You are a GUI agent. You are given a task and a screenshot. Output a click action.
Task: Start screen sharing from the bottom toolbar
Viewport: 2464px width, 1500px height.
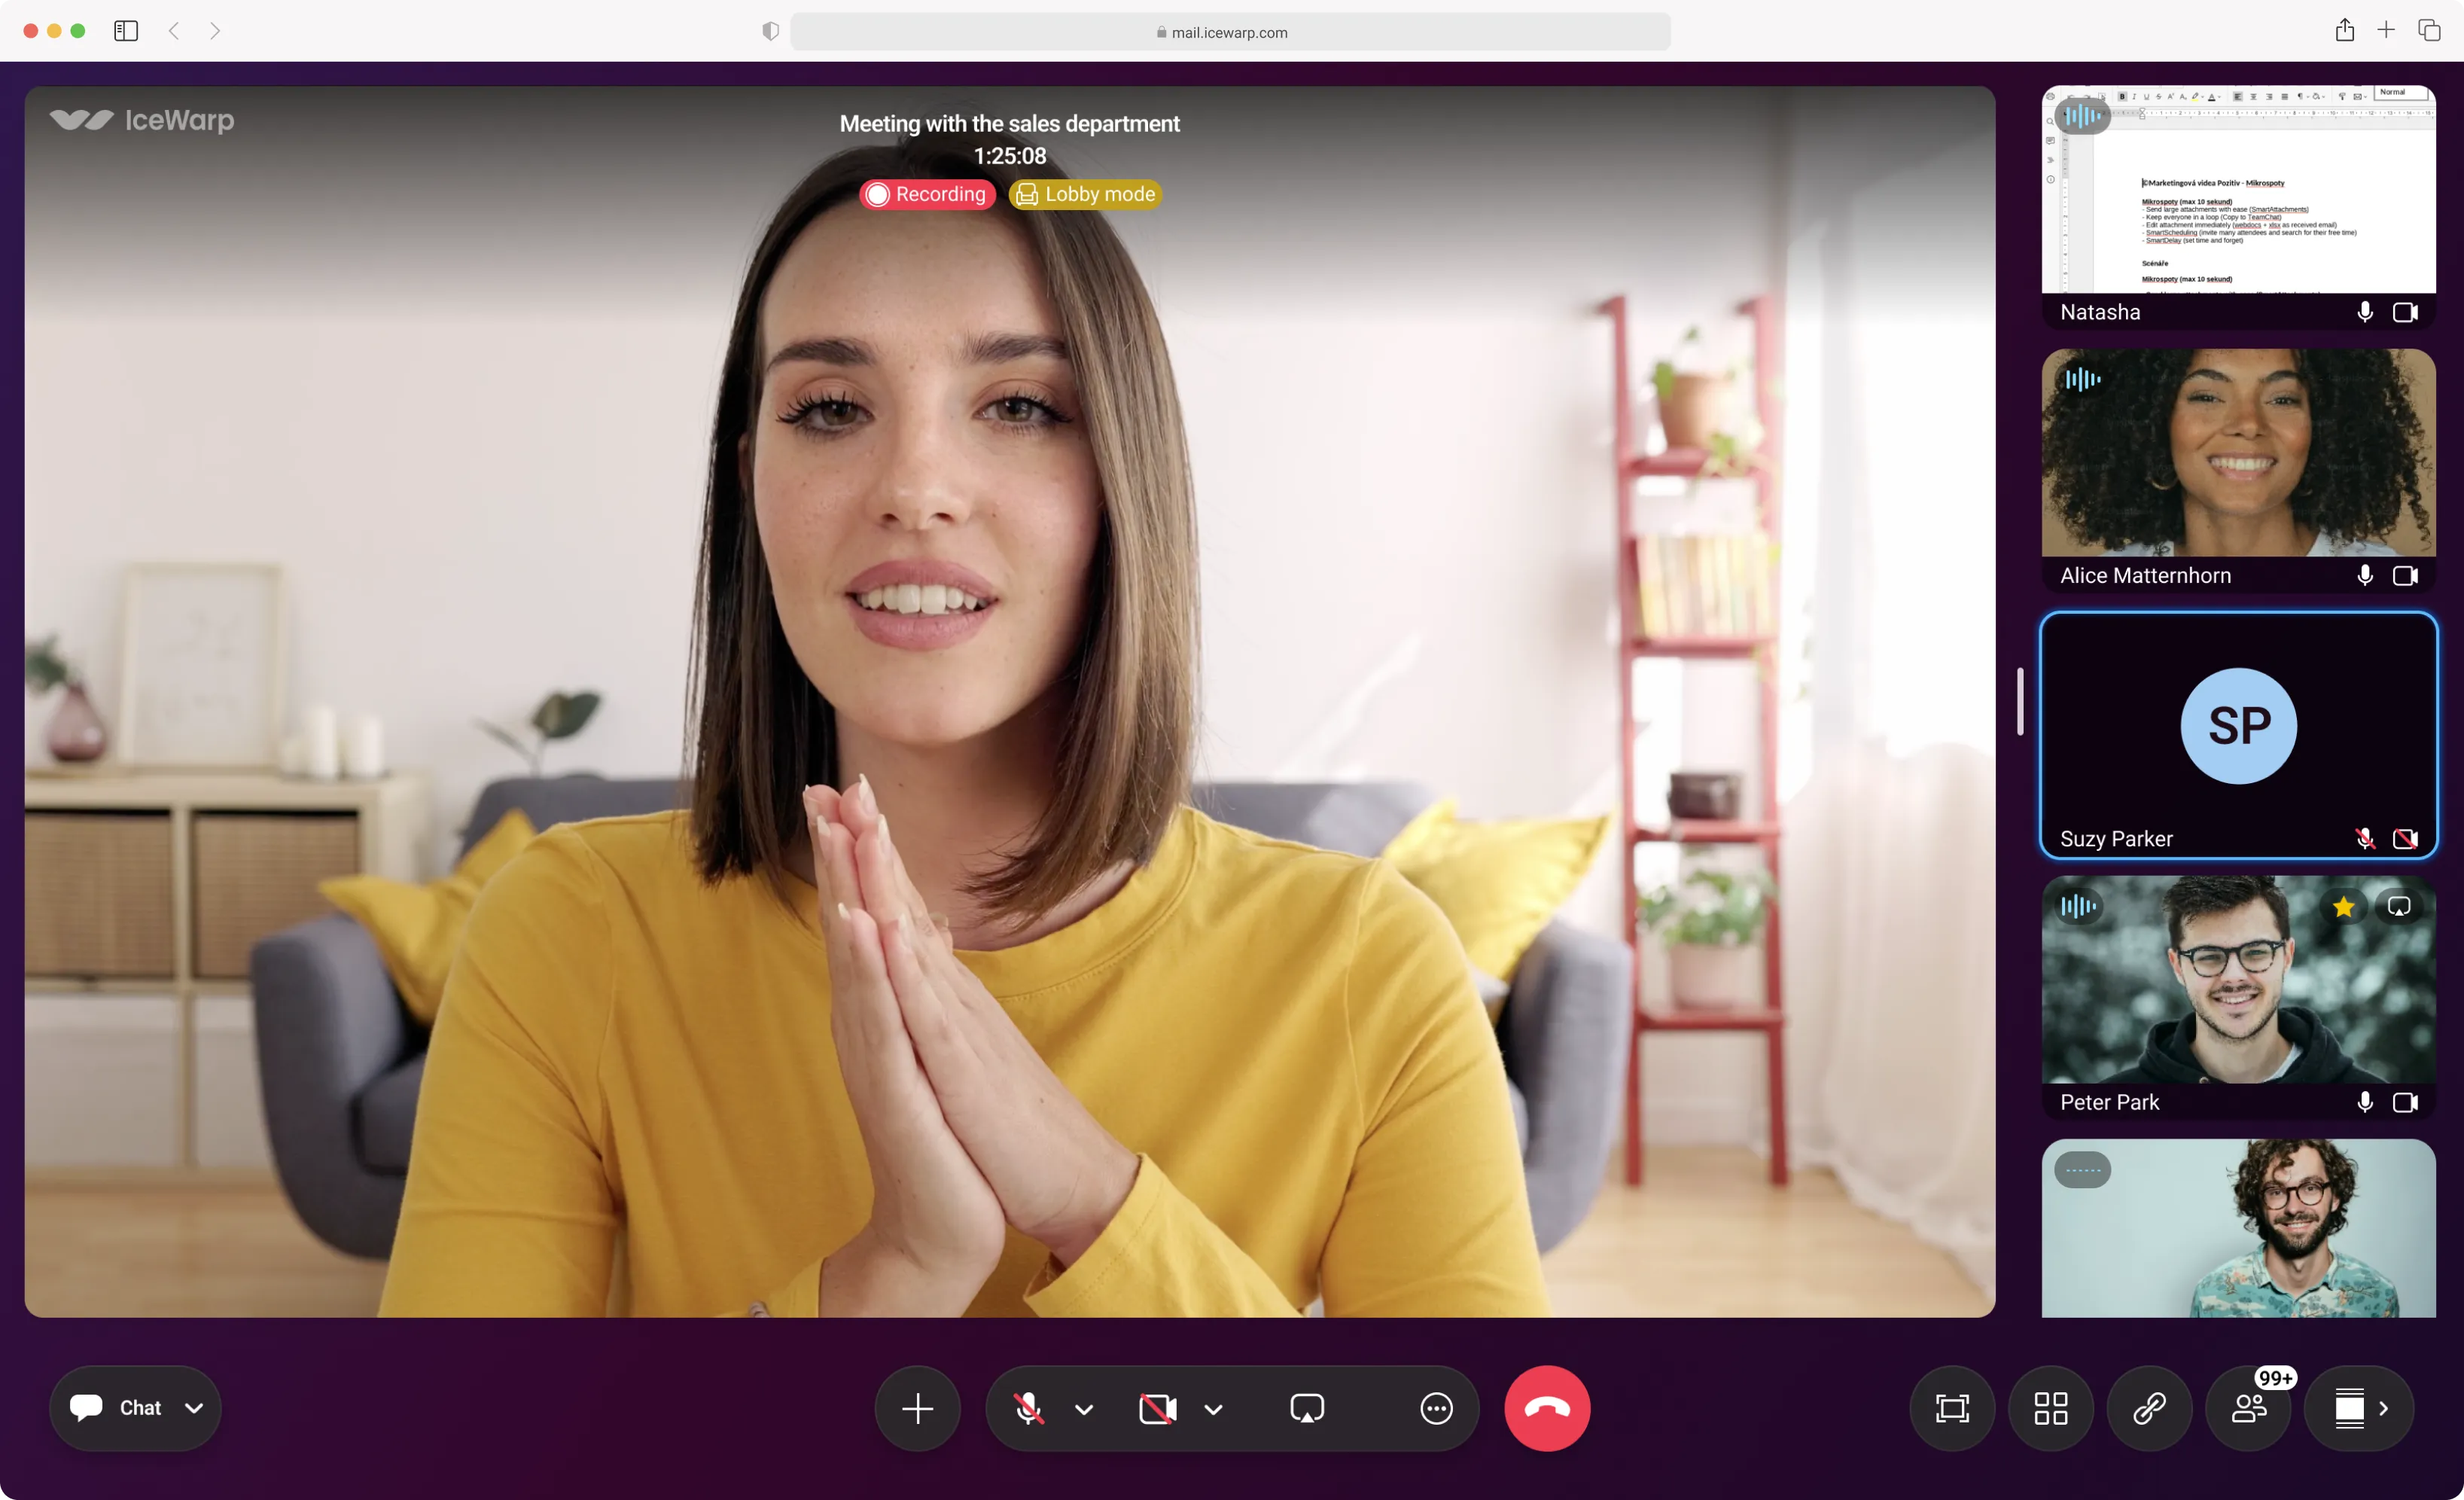(x=1306, y=1408)
